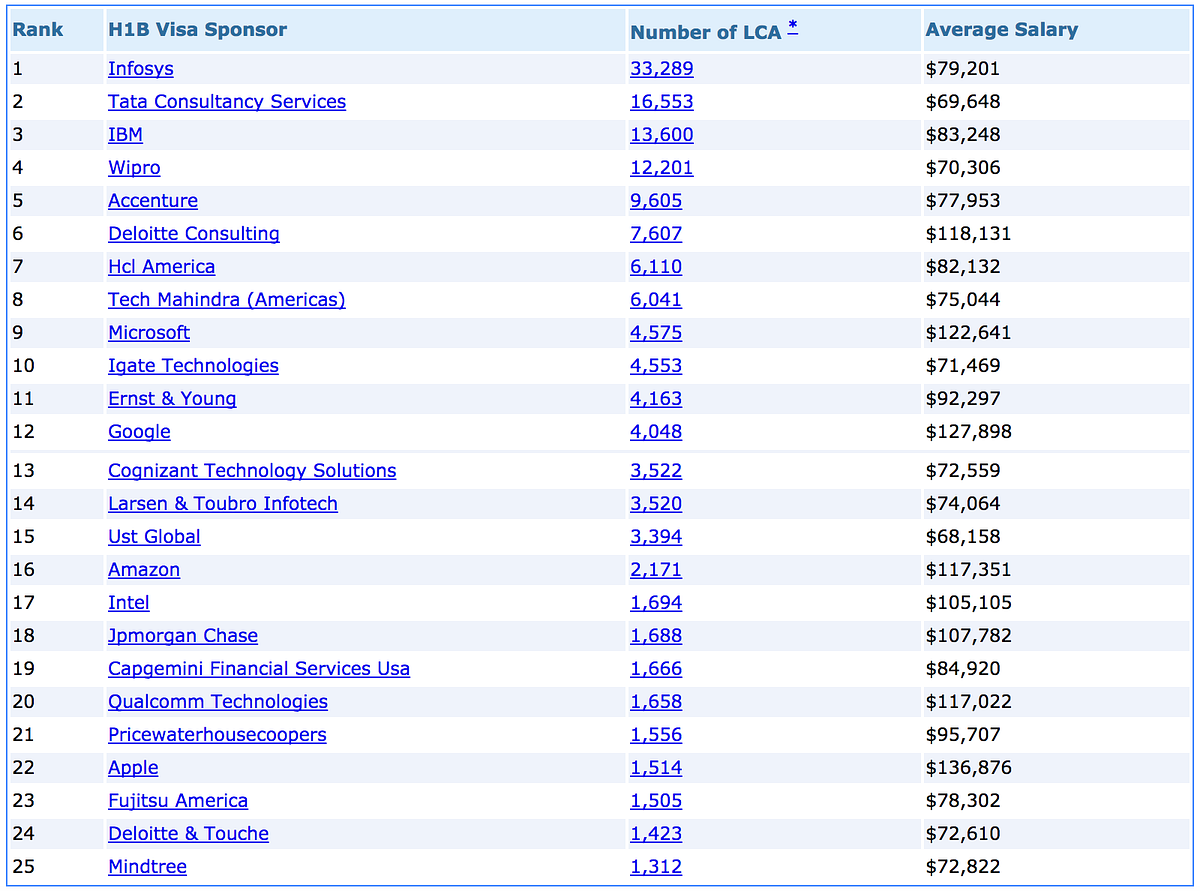Open LCA count 9,605 link
Screen dimensions: 1200x891
pos(656,201)
